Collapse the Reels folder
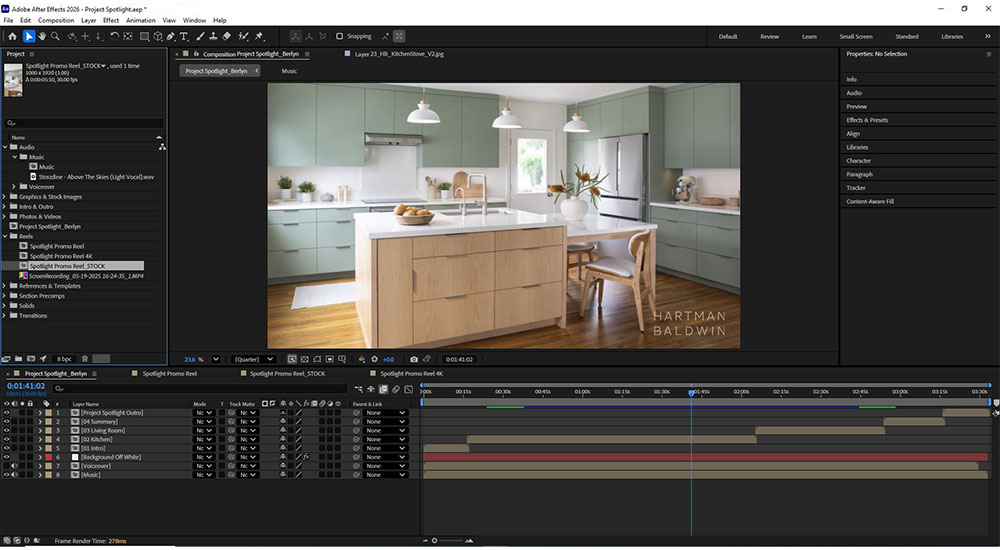Screen dimensions: 1000x550 5,236
